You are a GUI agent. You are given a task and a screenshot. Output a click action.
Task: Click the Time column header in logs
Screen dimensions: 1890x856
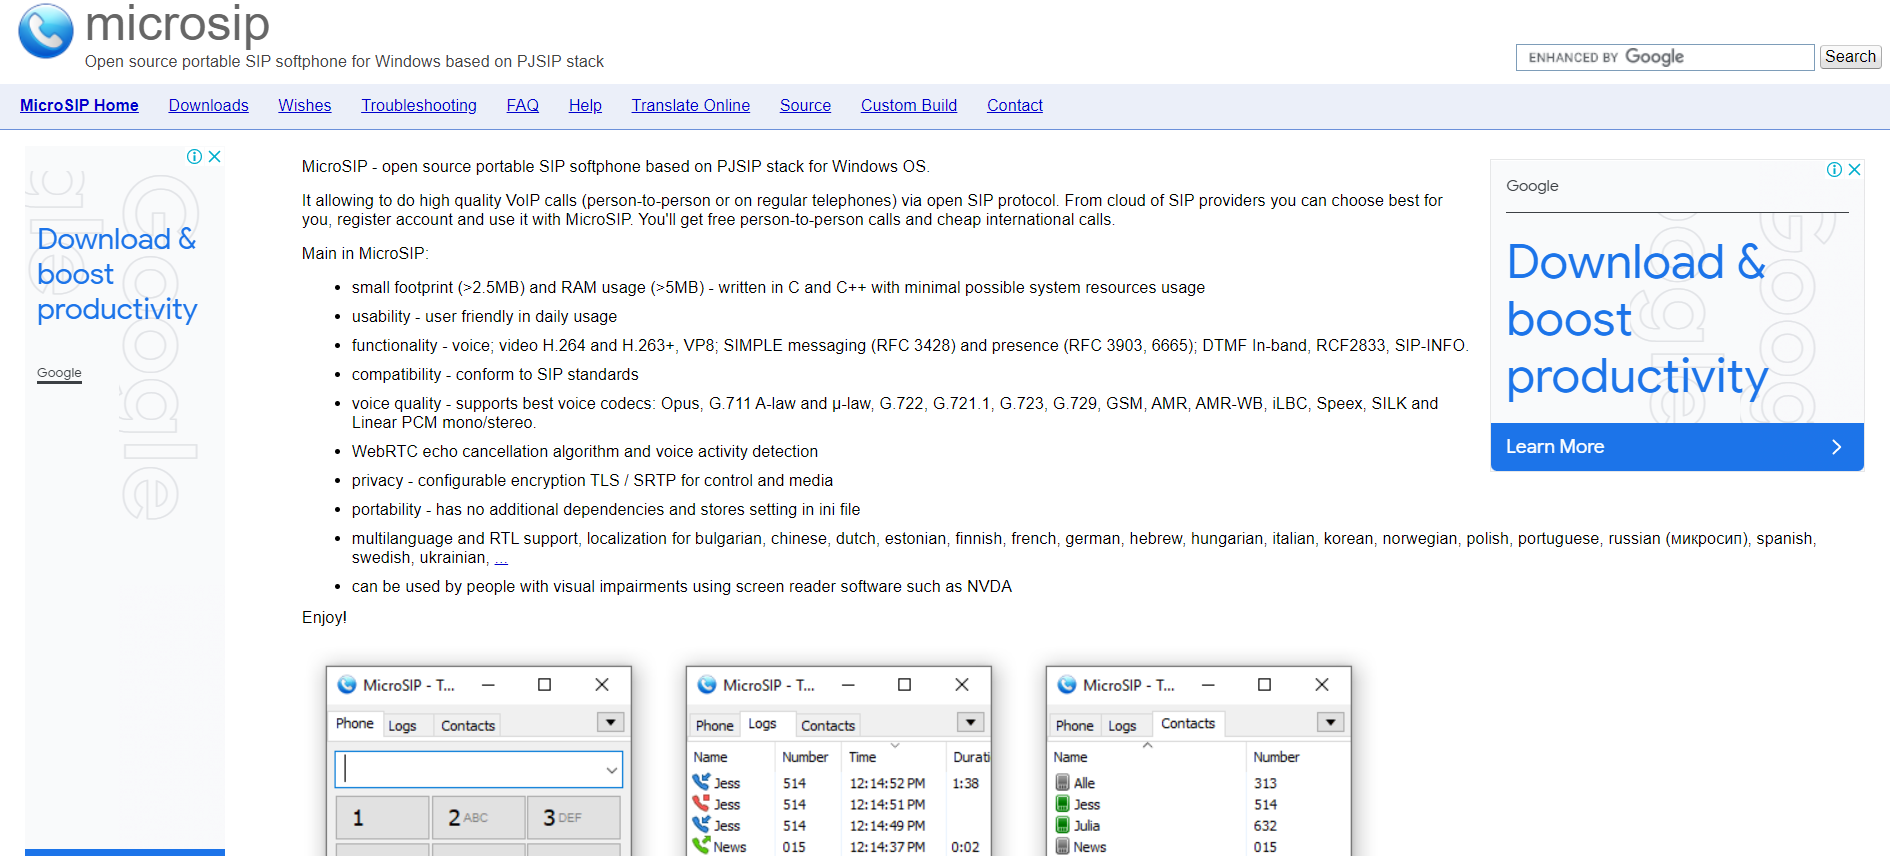[894, 757]
